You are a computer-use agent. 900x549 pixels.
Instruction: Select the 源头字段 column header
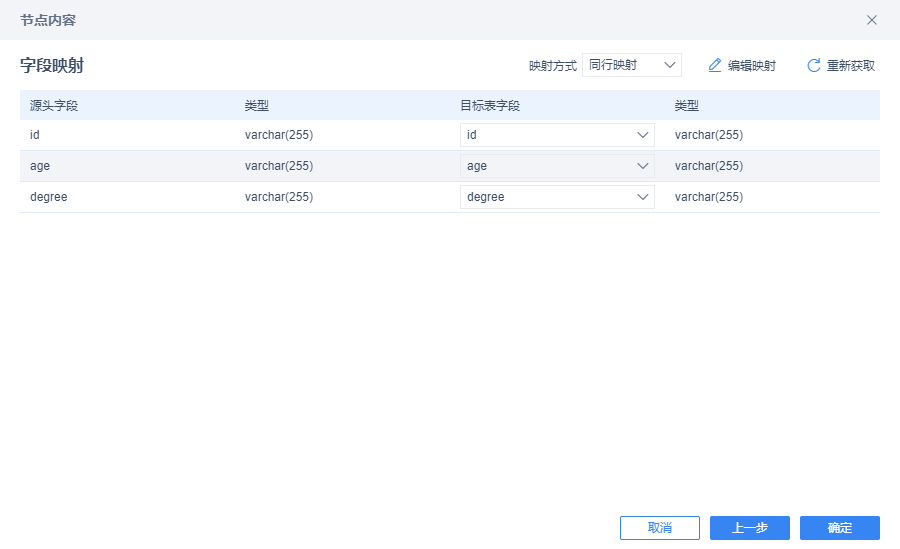tap(54, 106)
